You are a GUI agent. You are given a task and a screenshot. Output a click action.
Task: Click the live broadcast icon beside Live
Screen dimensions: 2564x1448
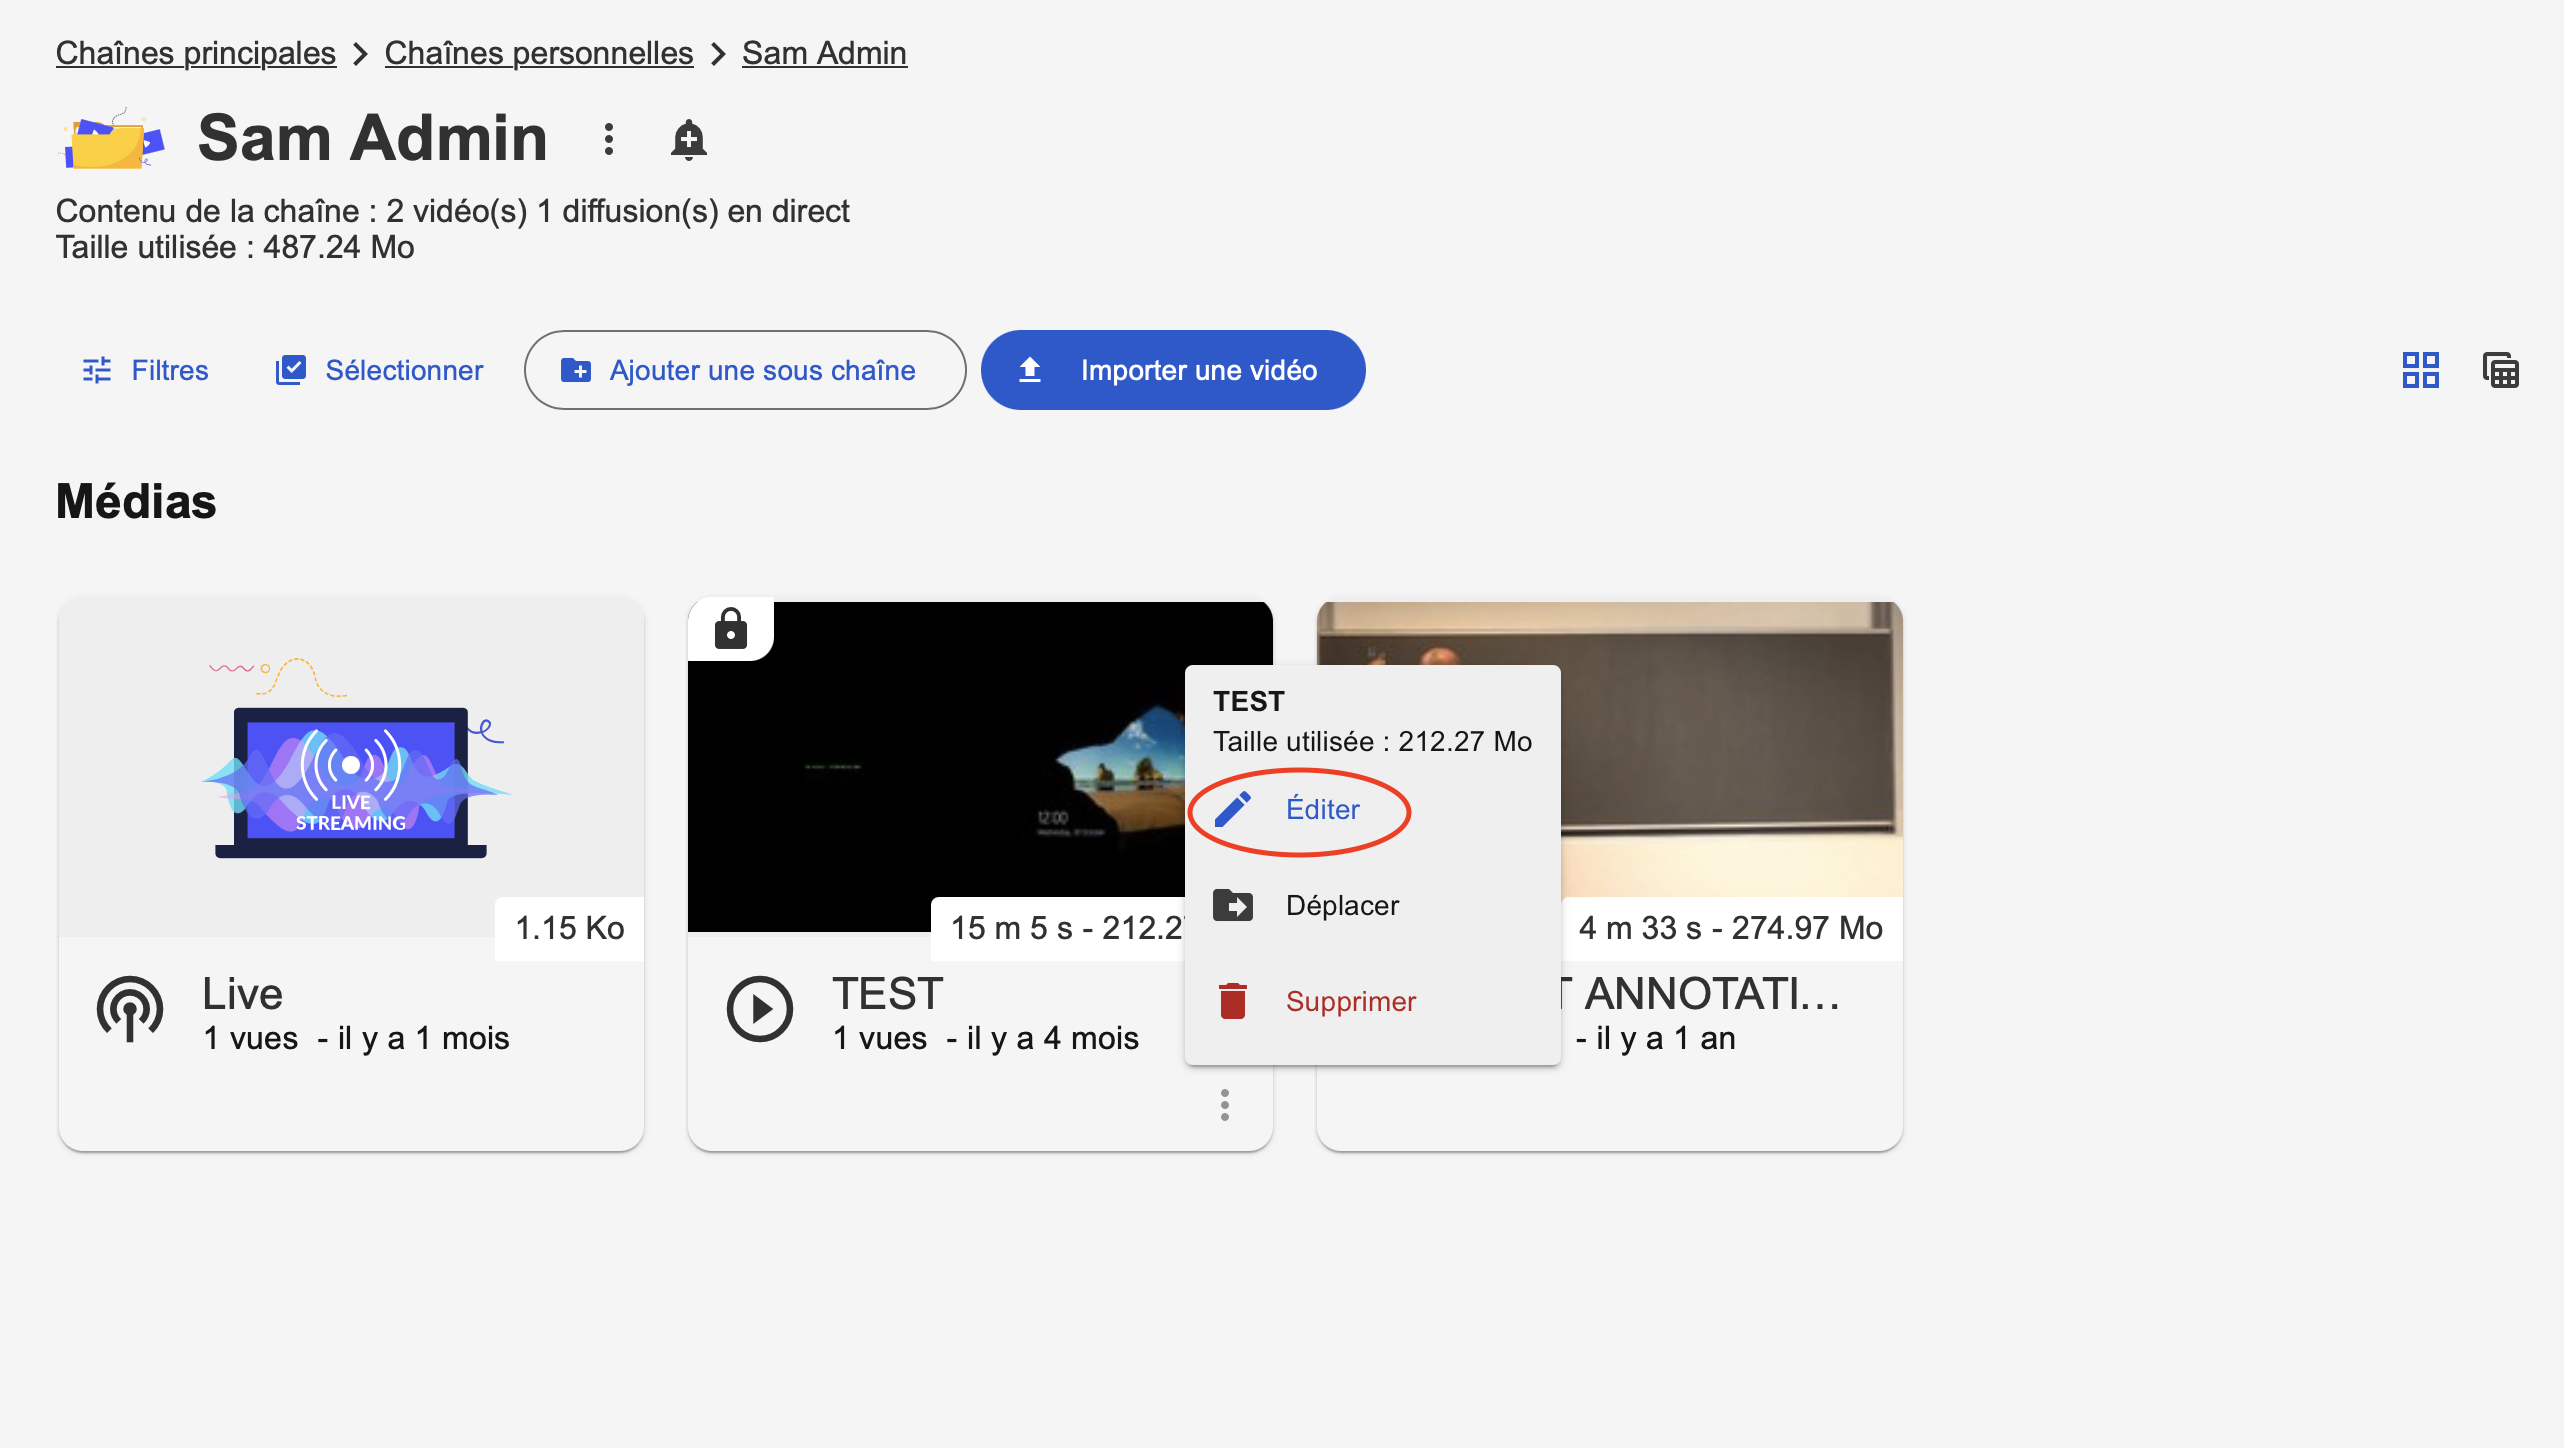(x=130, y=1009)
